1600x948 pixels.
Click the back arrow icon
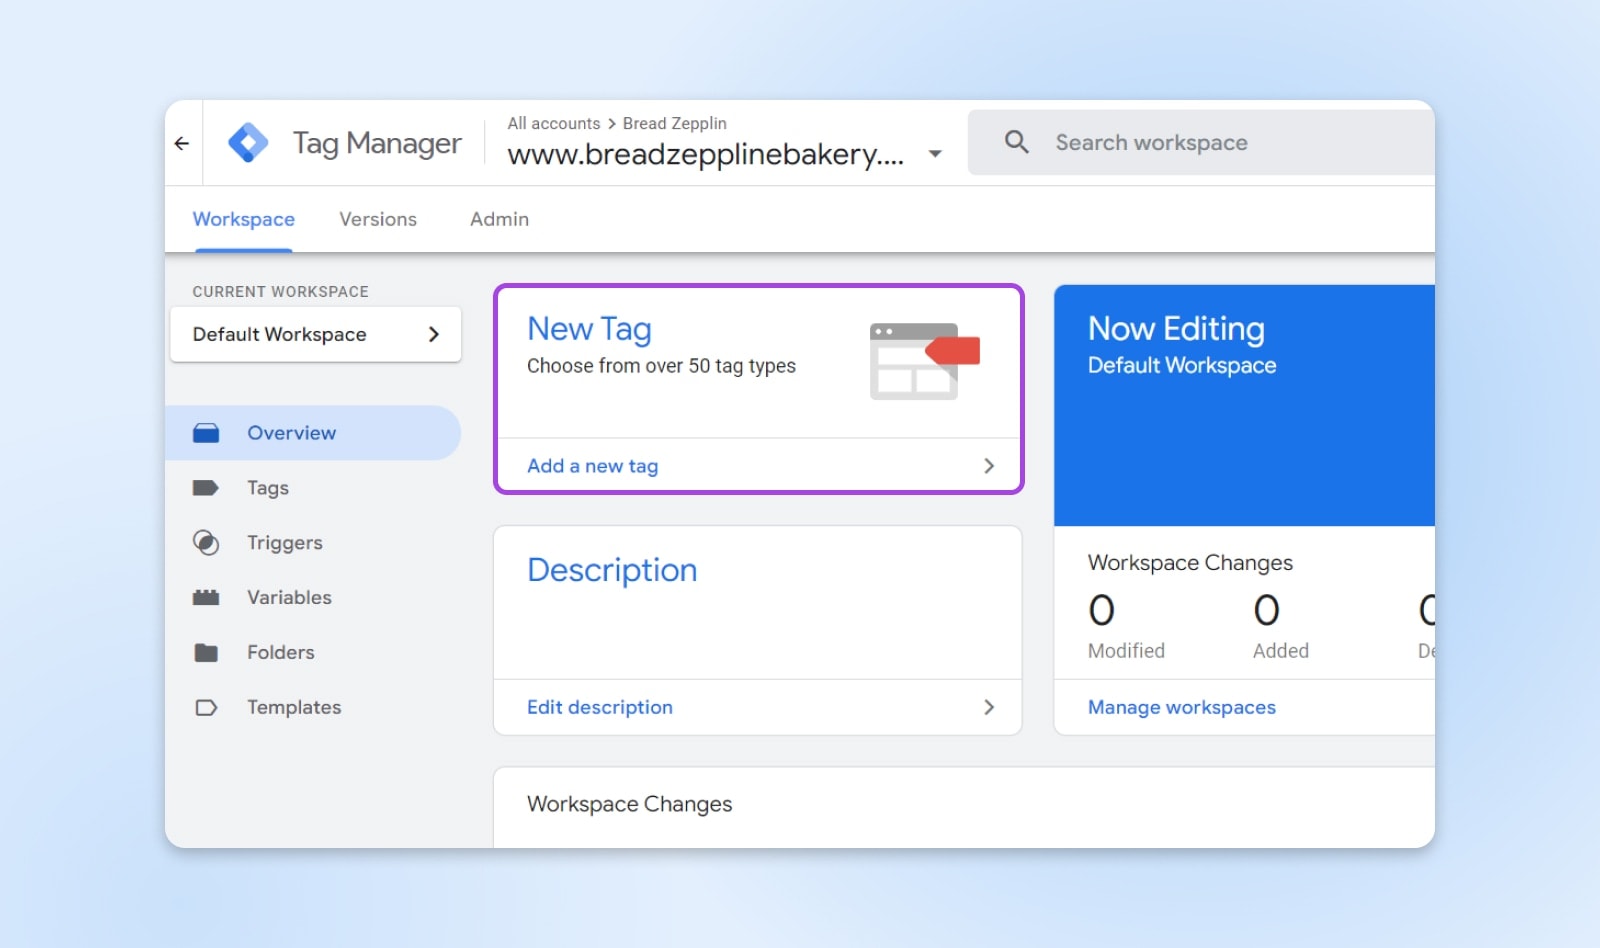(x=182, y=144)
